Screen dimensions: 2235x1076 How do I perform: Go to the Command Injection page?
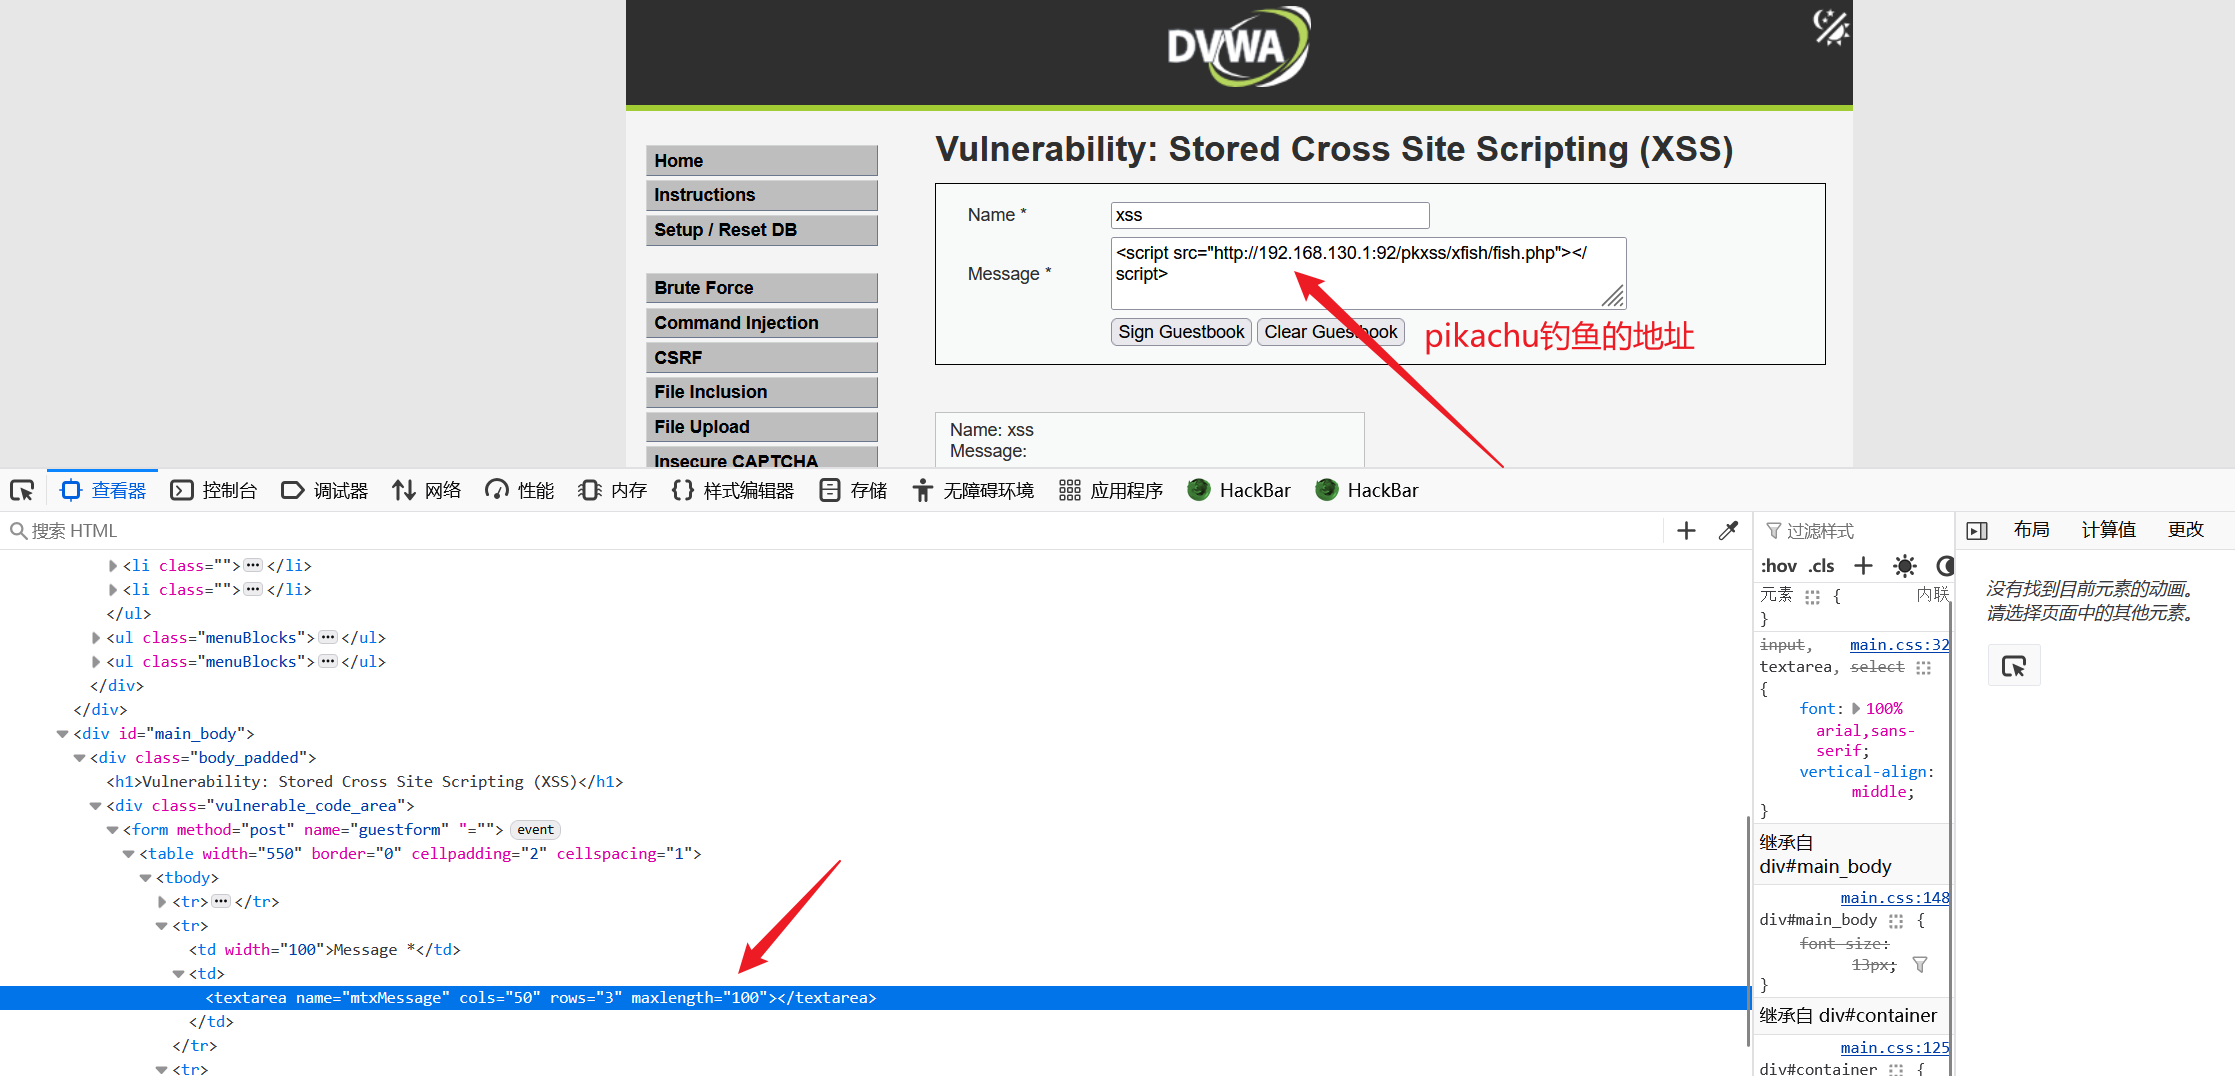[x=762, y=323]
